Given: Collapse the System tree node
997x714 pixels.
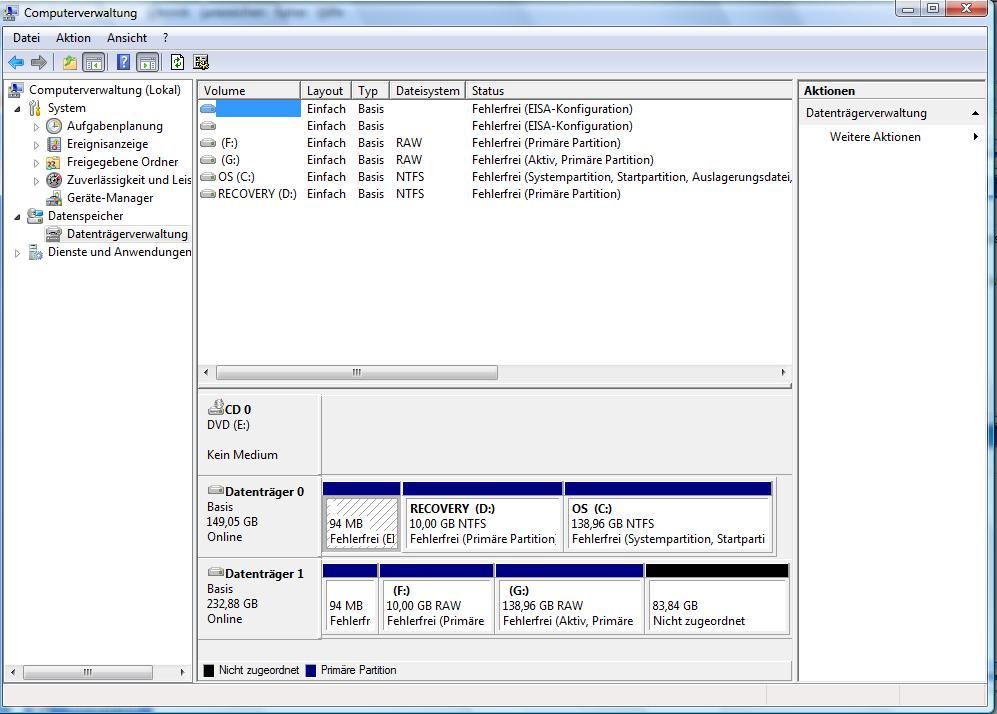Looking at the screenshot, I should tap(17, 108).
